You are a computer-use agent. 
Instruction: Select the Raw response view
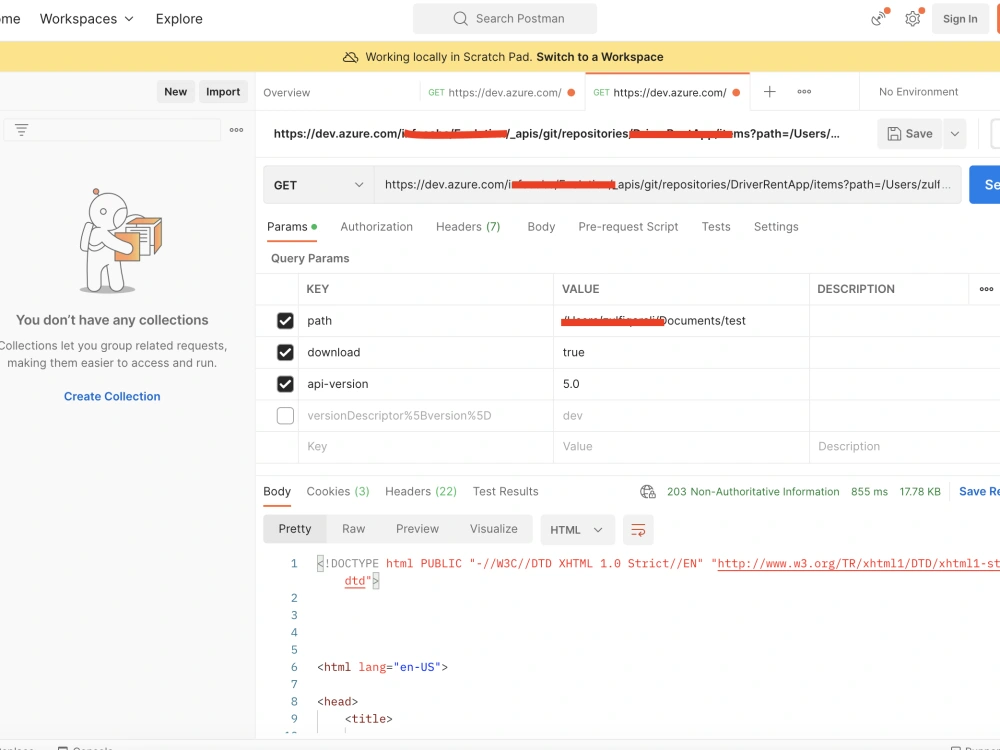[353, 529]
